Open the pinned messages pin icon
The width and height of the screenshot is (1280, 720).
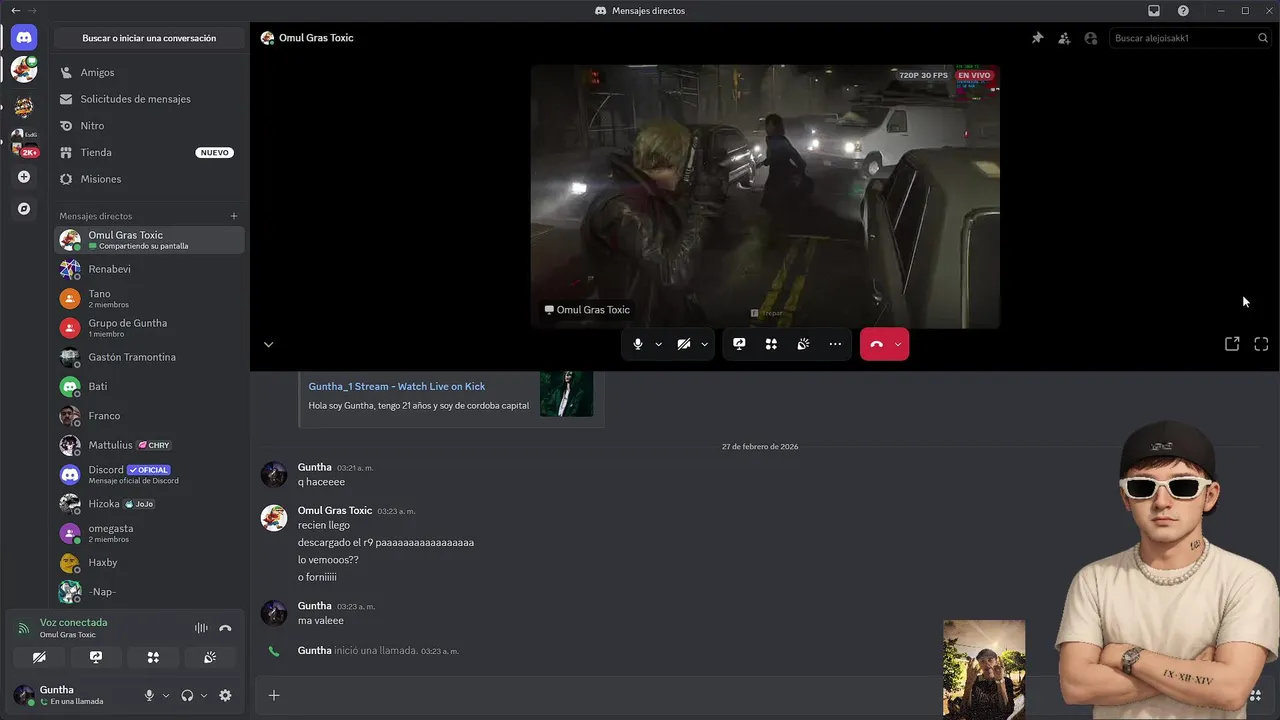[1037, 38]
